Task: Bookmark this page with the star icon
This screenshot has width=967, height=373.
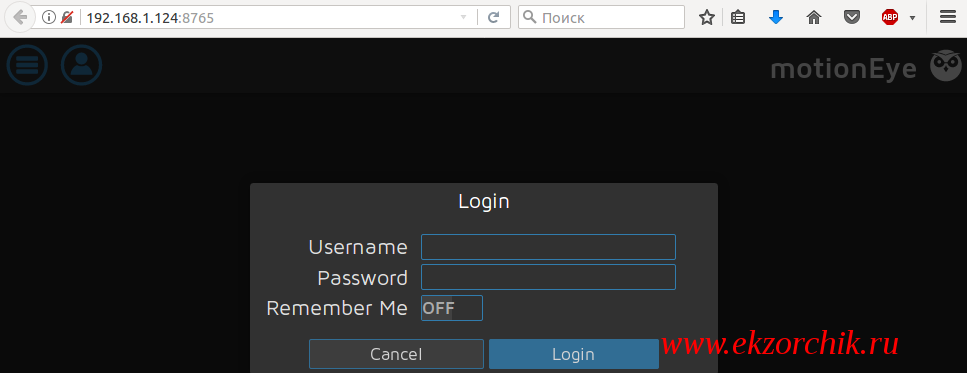Action: coord(706,18)
